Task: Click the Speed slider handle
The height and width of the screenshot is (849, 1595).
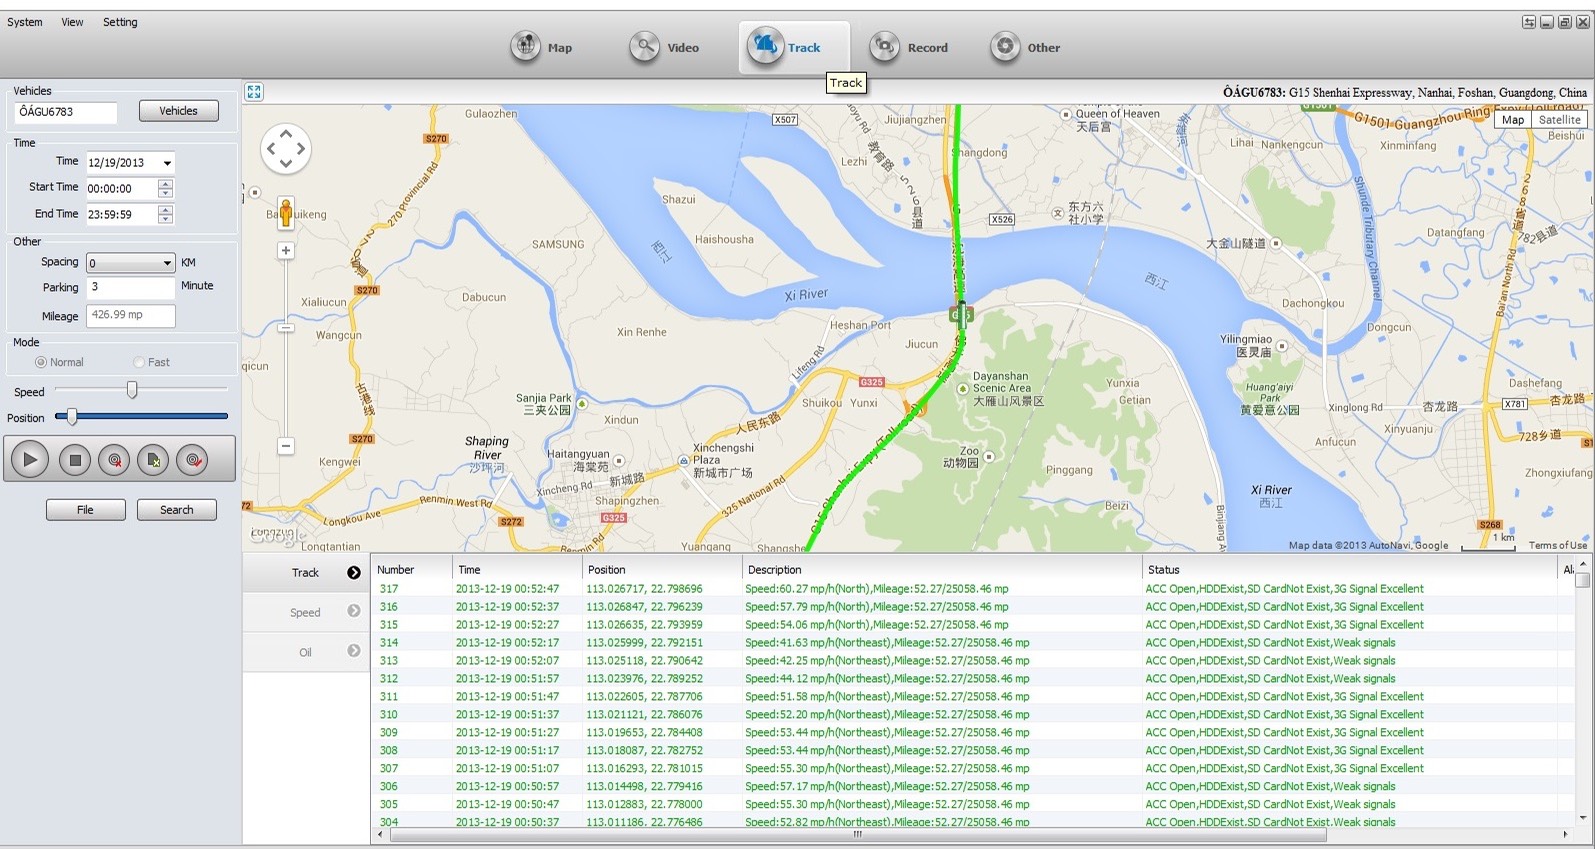Action: tap(132, 390)
